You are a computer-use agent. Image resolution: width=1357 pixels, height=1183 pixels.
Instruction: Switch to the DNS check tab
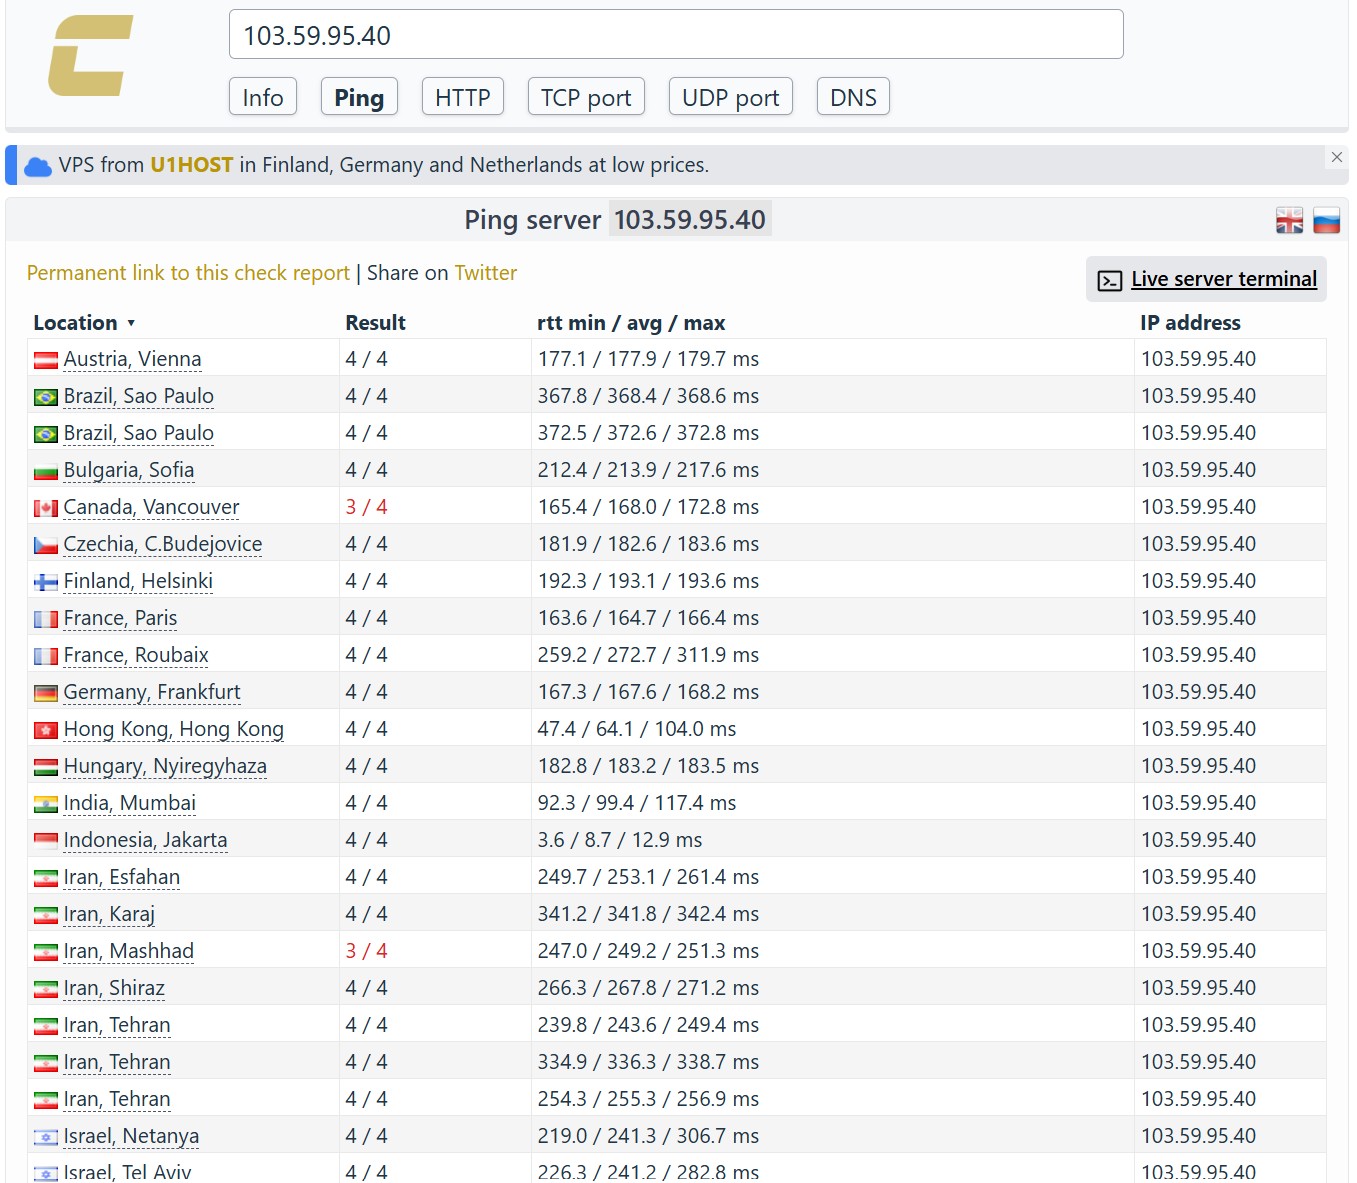[853, 97]
